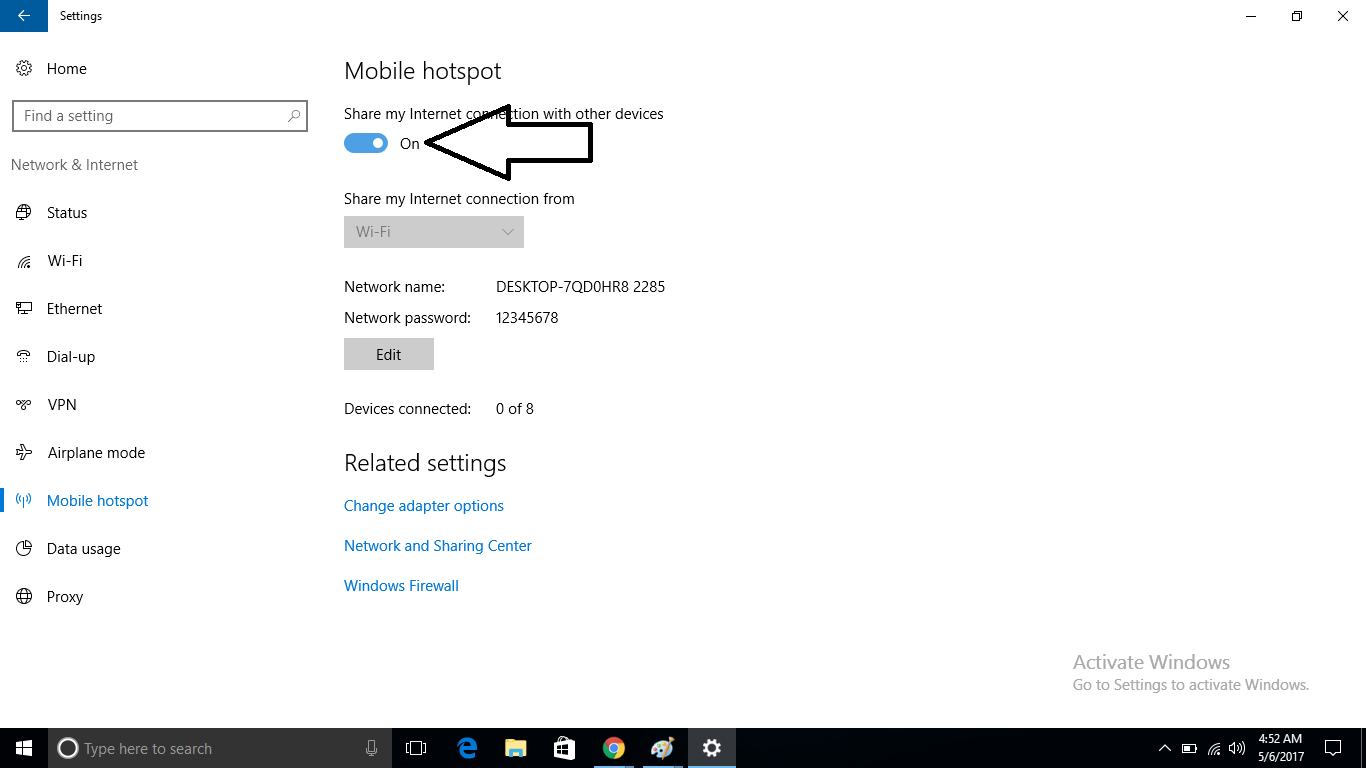Click the Mobile hotspot sidebar icon
The width and height of the screenshot is (1366, 768).
coord(24,500)
